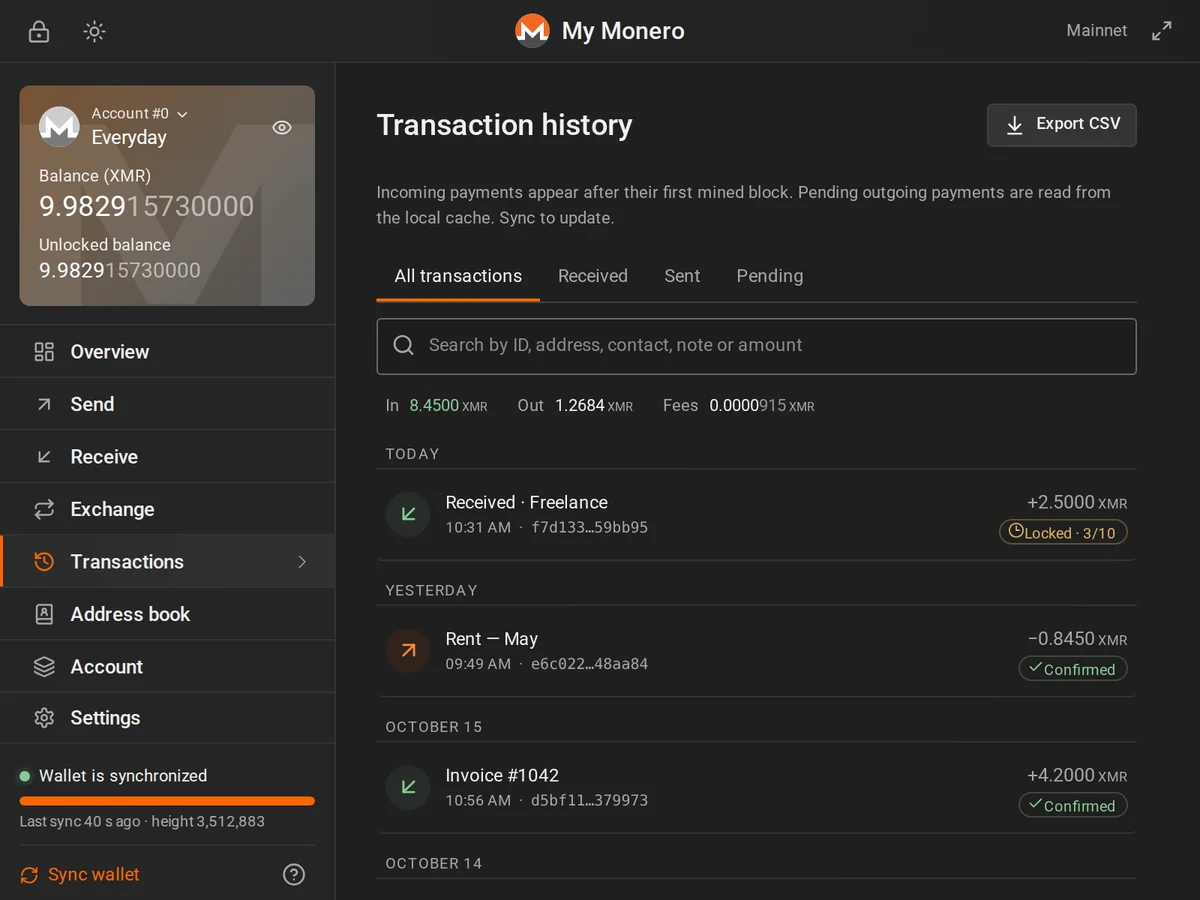The width and height of the screenshot is (1200, 900).
Task: Click the lock wallet icon
Action: 39,31
